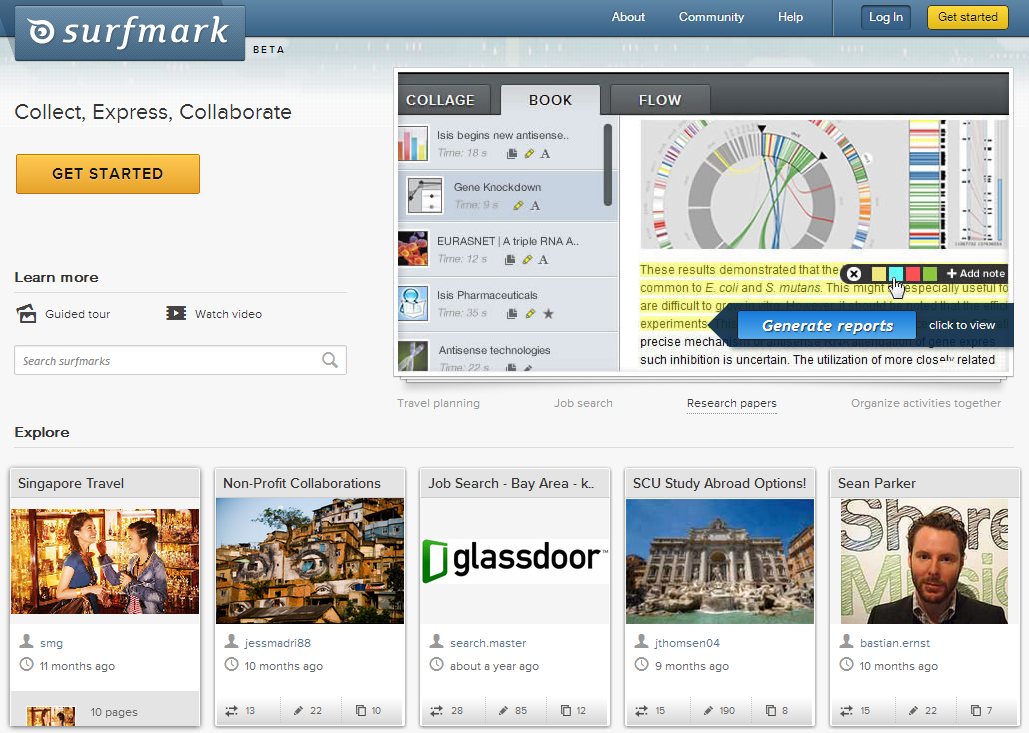The width and height of the screenshot is (1029, 733).
Task: Show Organize activities together demo
Action: [x=926, y=403]
